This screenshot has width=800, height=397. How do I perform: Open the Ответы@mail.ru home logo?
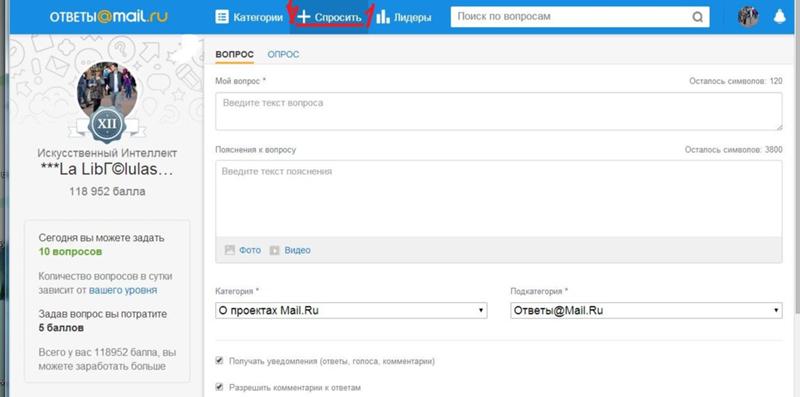point(109,17)
